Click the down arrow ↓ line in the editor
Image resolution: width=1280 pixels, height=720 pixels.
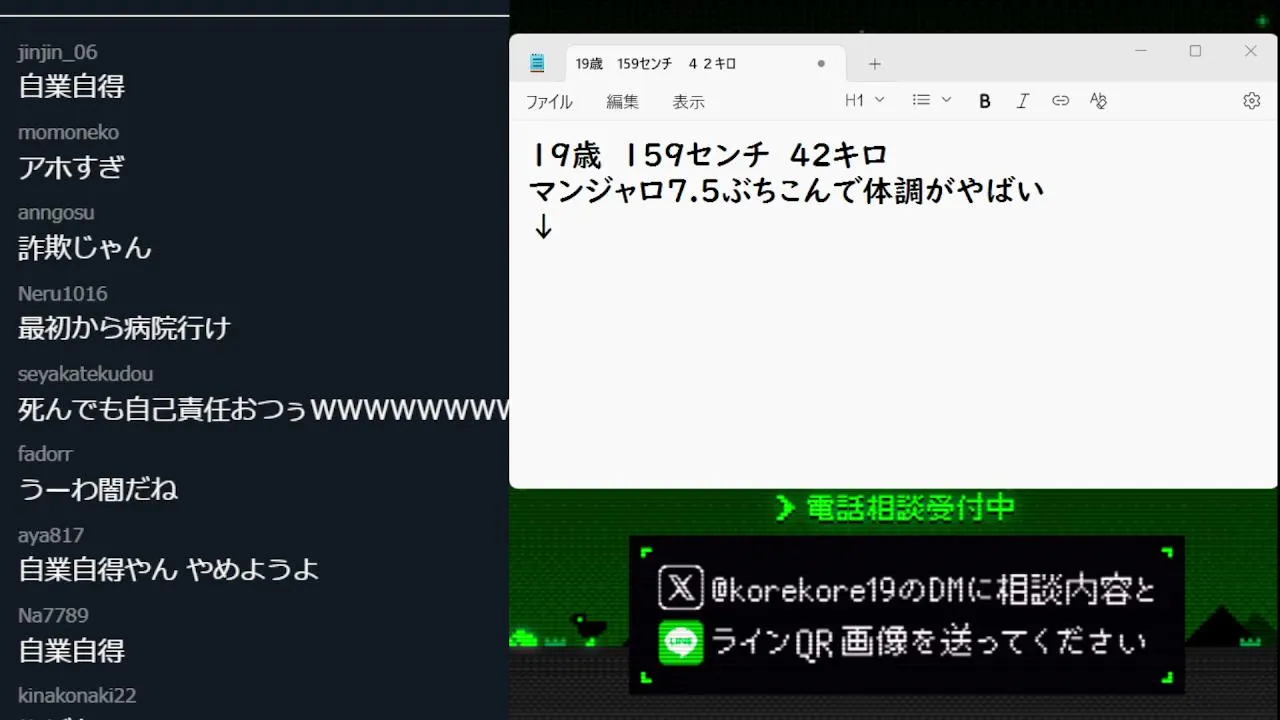543,227
